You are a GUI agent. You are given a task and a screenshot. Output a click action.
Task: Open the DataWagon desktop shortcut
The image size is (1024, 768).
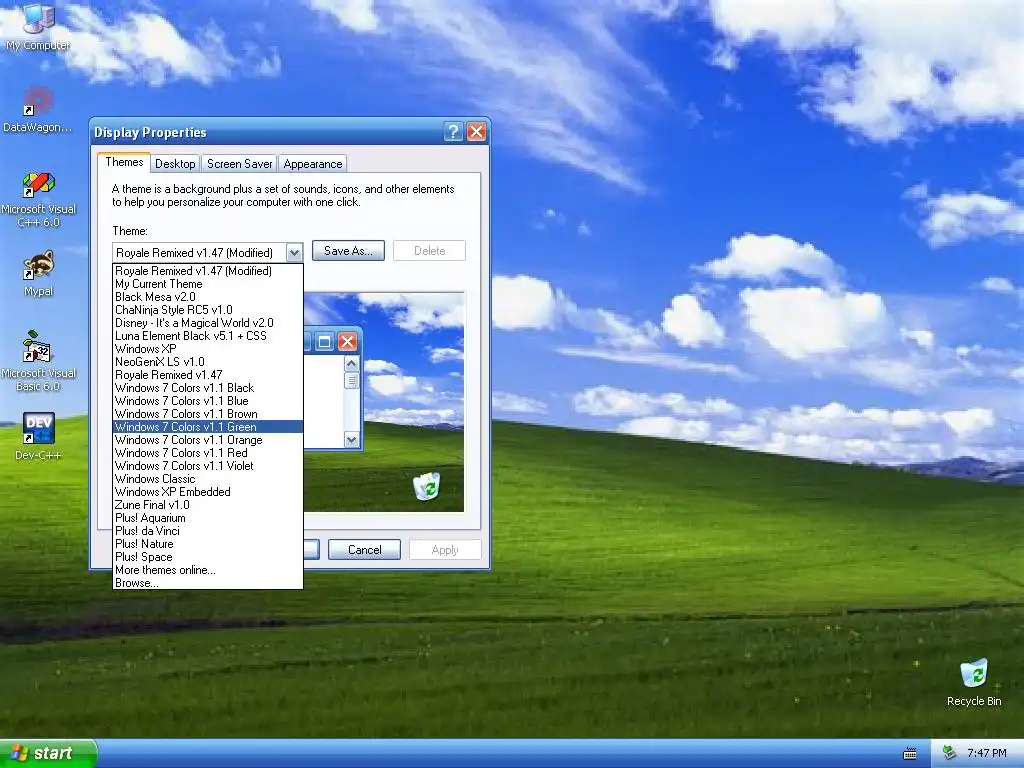click(38, 110)
